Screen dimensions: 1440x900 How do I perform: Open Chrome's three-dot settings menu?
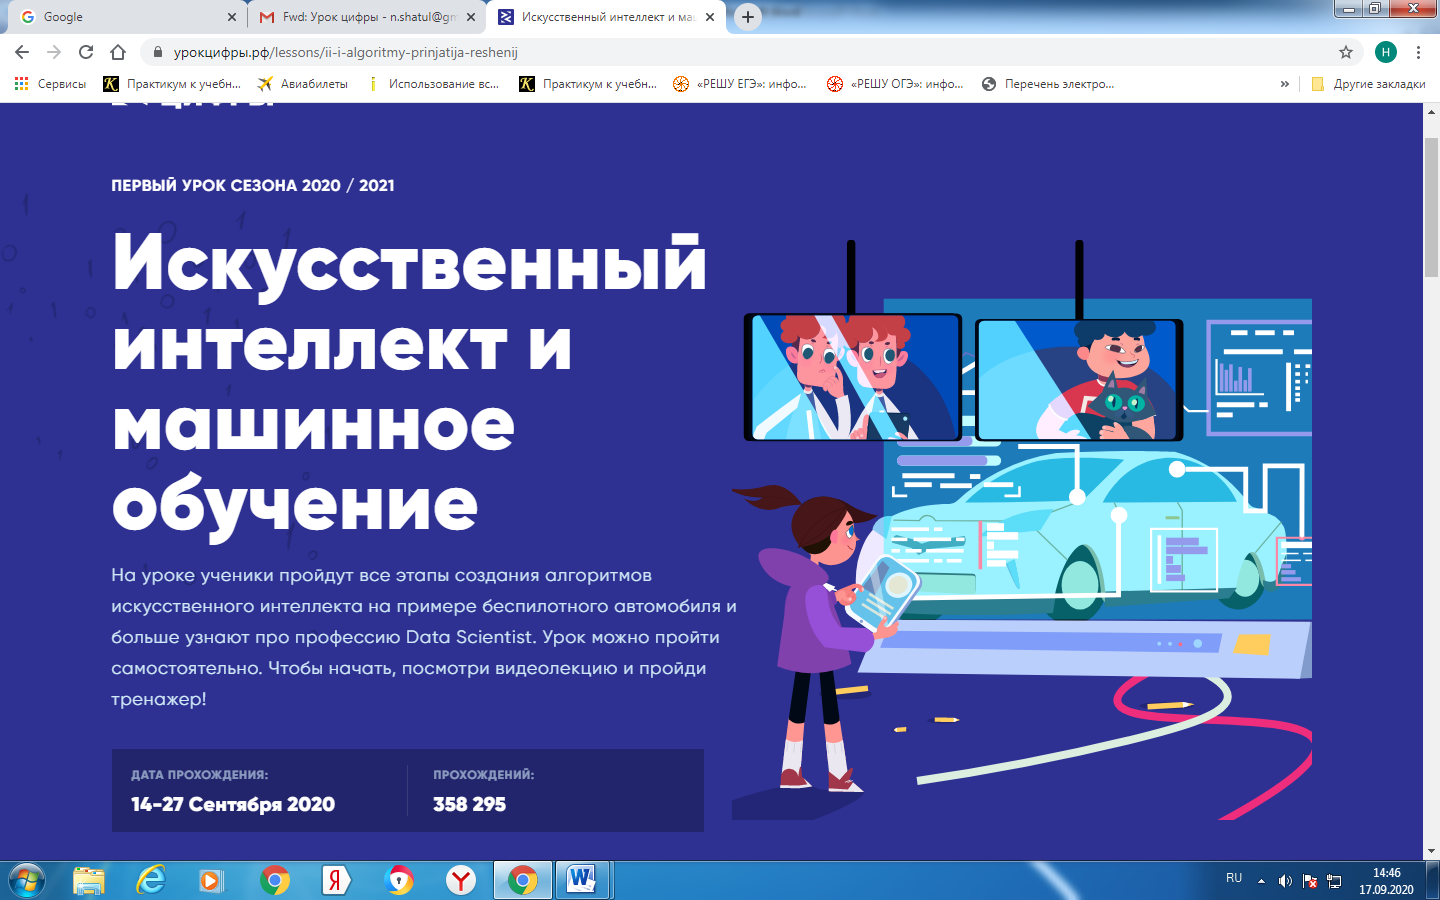1418,52
